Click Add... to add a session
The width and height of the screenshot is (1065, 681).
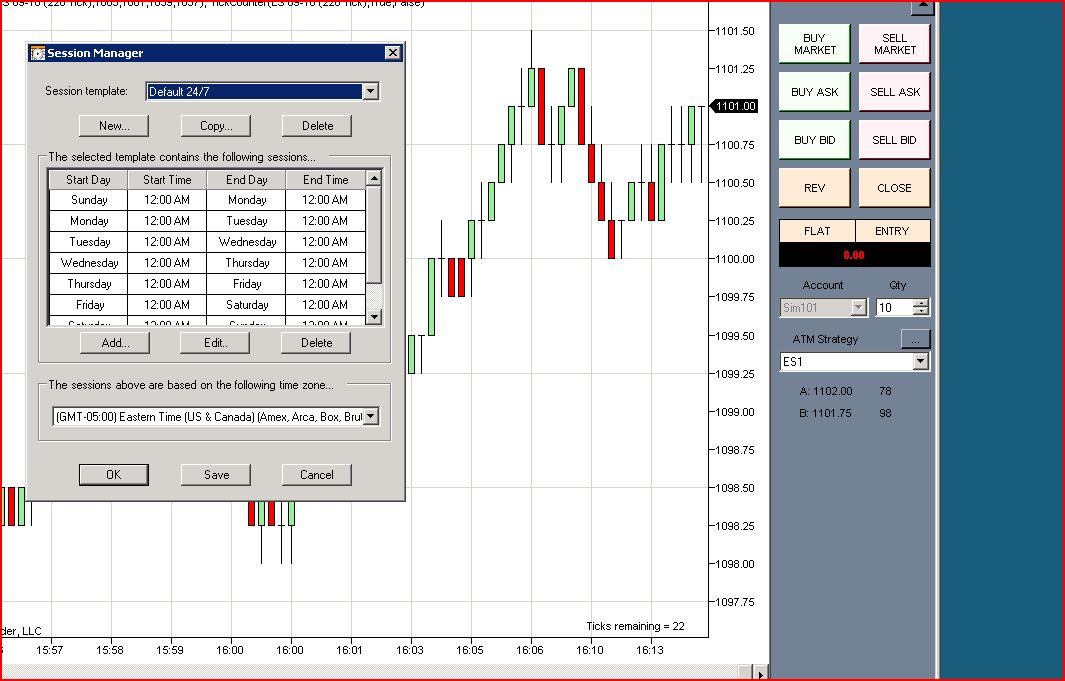[x=115, y=343]
